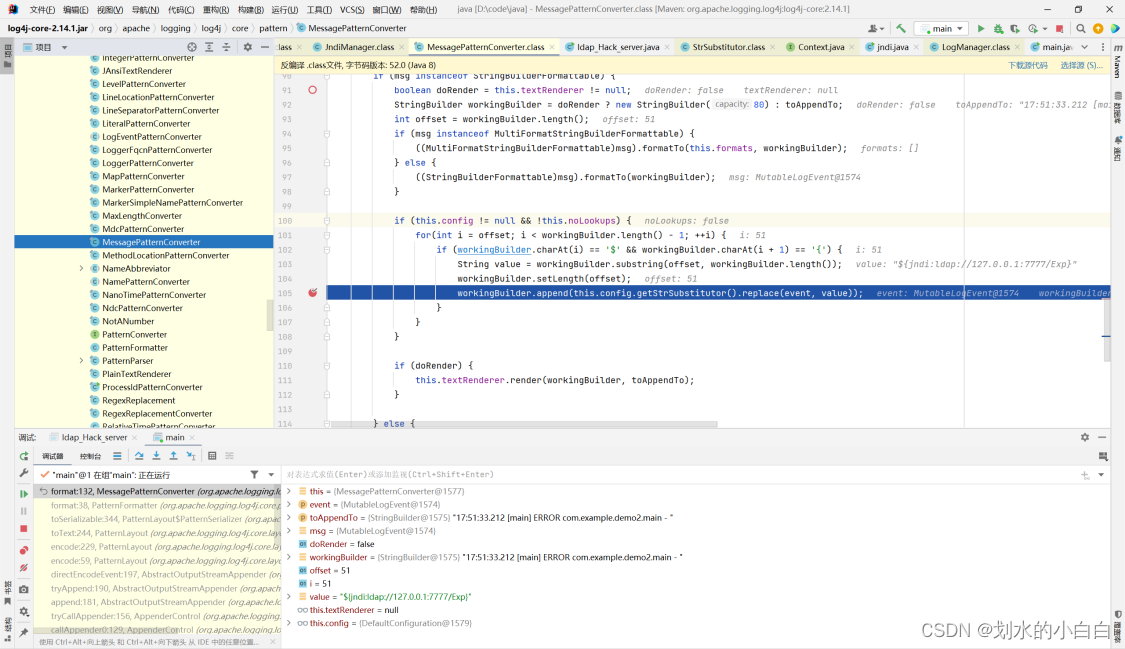
Task: Run to cursor in debugger
Action: [191, 456]
